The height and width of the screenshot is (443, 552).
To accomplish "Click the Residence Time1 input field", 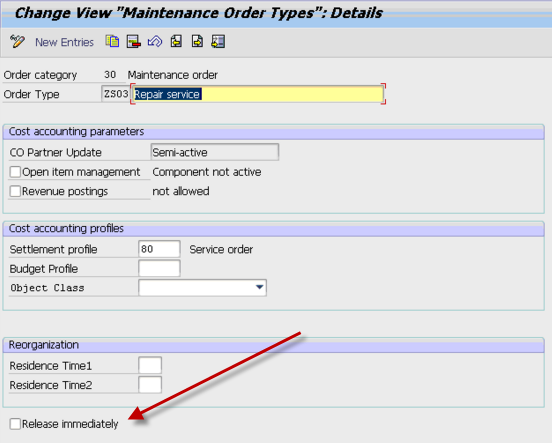I will click(x=150, y=365).
